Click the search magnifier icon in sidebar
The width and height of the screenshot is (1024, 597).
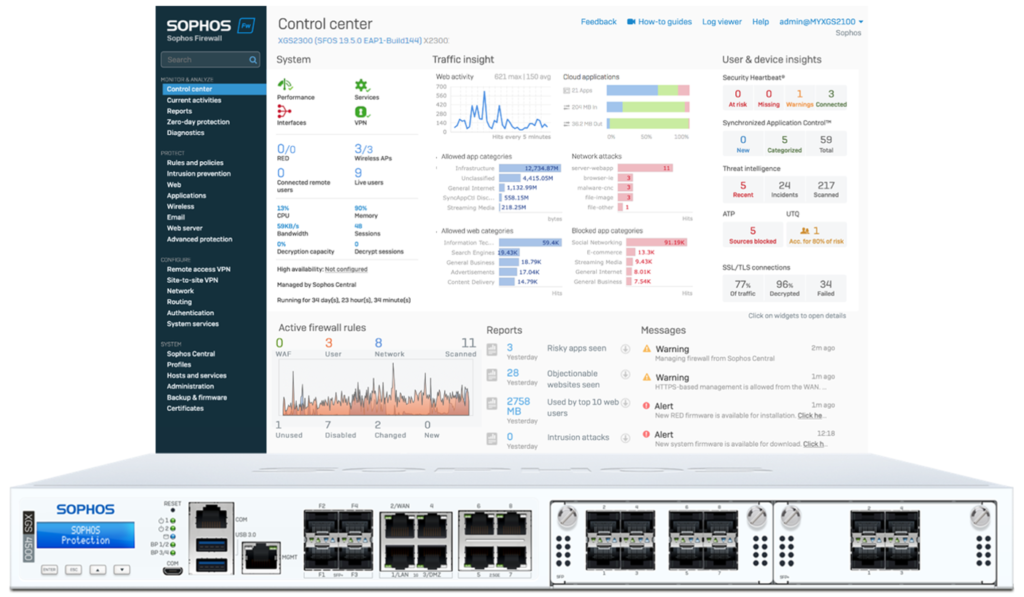point(253,60)
